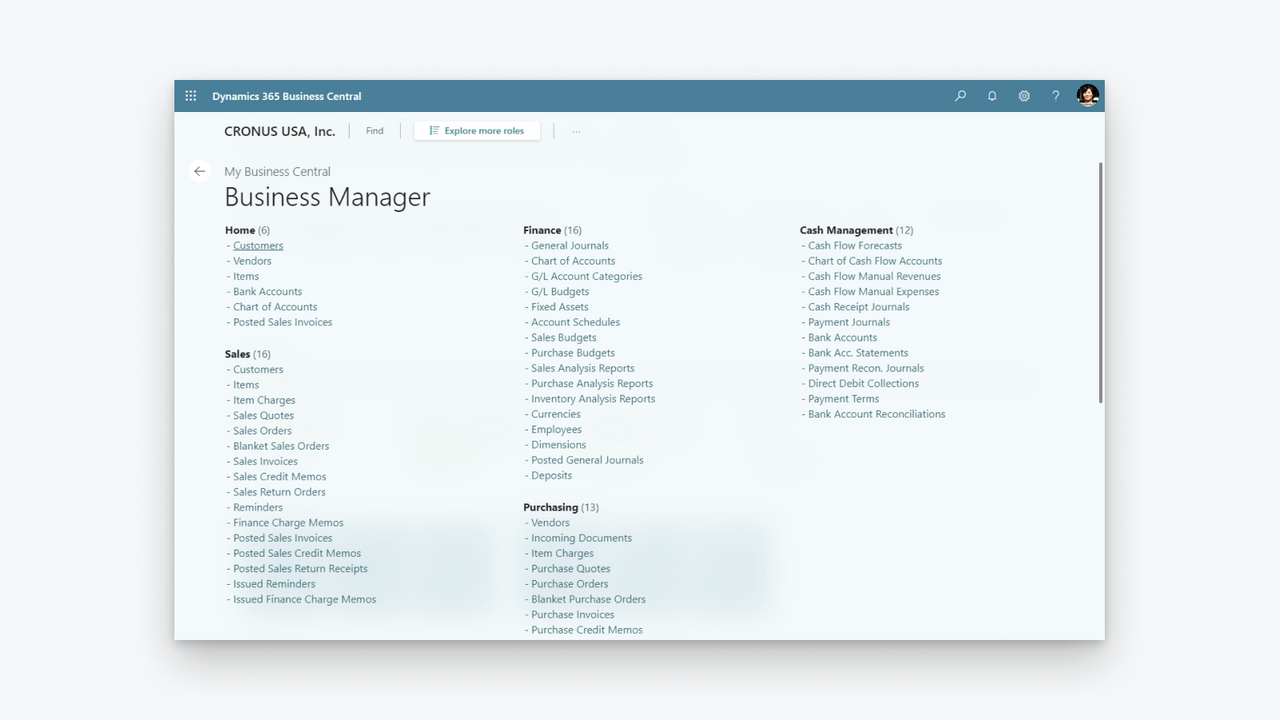Image resolution: width=1280 pixels, height=720 pixels.
Task: Open Incoming Documents
Action: coord(581,538)
